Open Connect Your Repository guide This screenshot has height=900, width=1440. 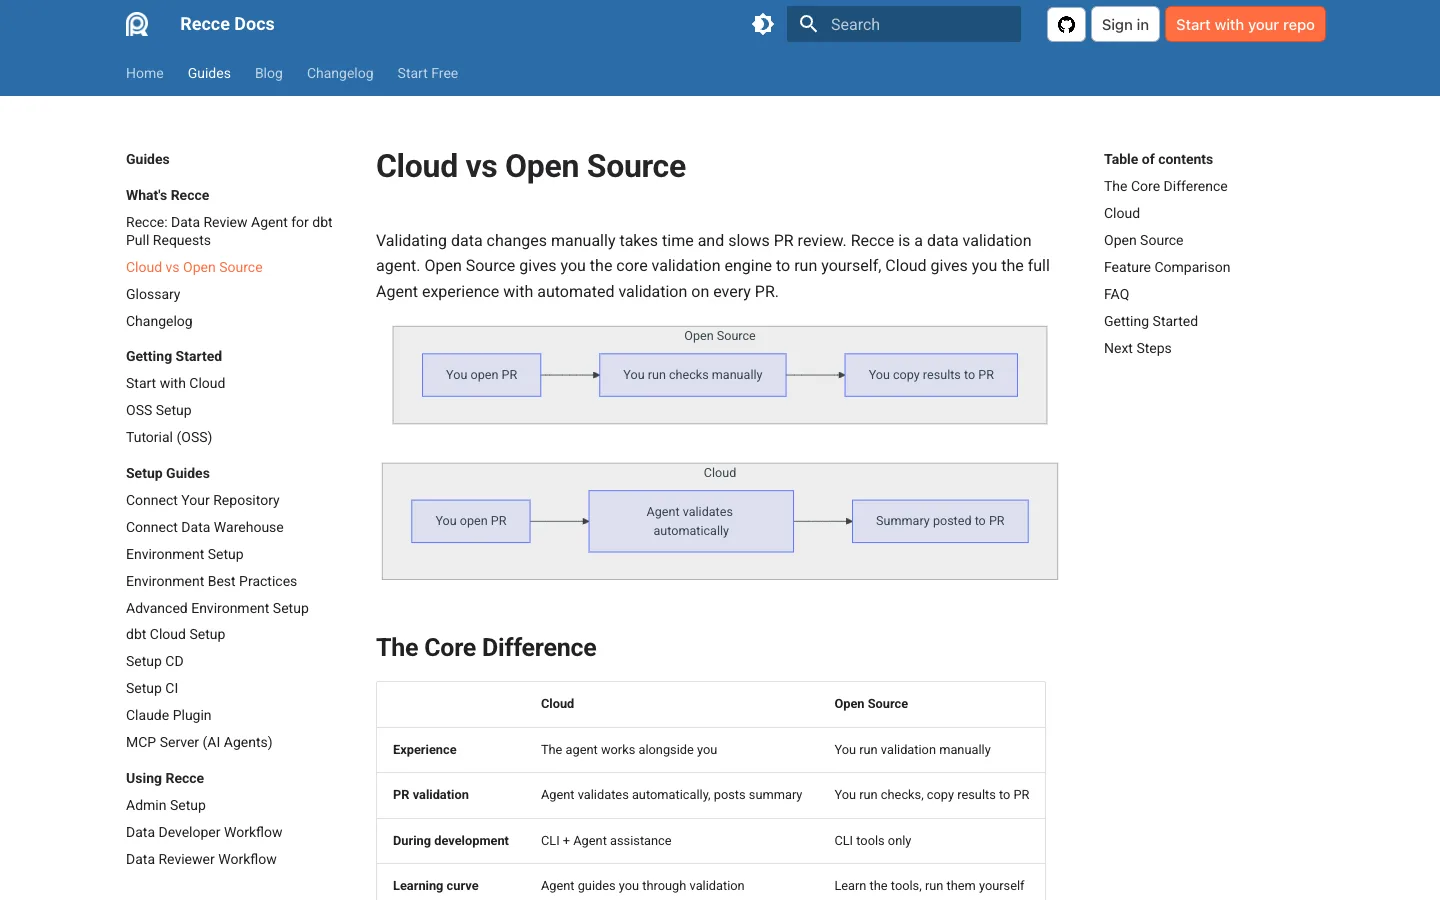[203, 500]
